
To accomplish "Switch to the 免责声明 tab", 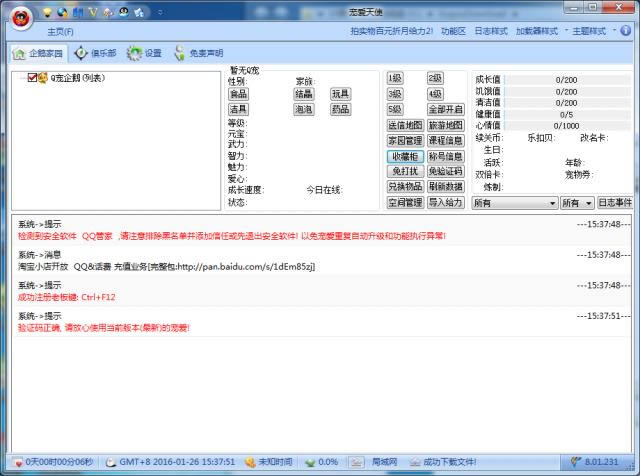I will click(199, 53).
